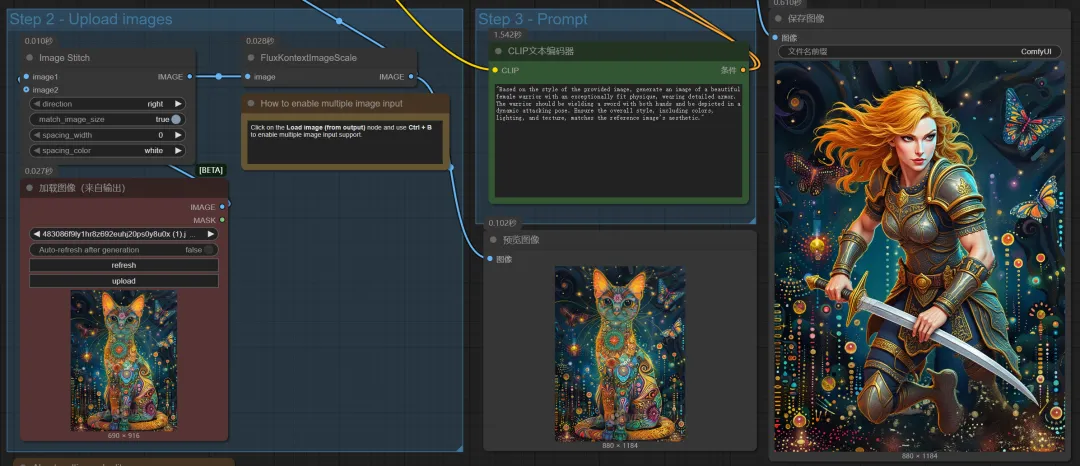This screenshot has height=466, width=1080.
Task: Click the refresh button
Action: (x=124, y=266)
